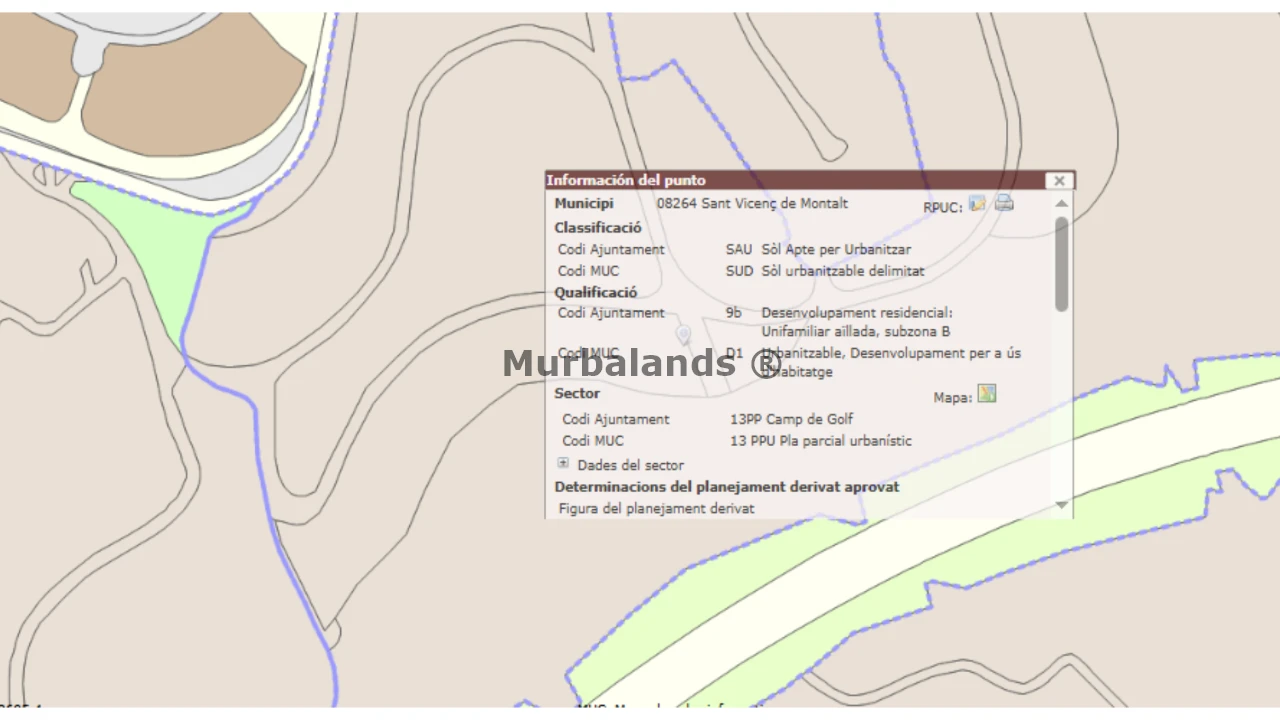Click the Dades del sector label
This screenshot has height=720, width=1280.
tap(631, 465)
